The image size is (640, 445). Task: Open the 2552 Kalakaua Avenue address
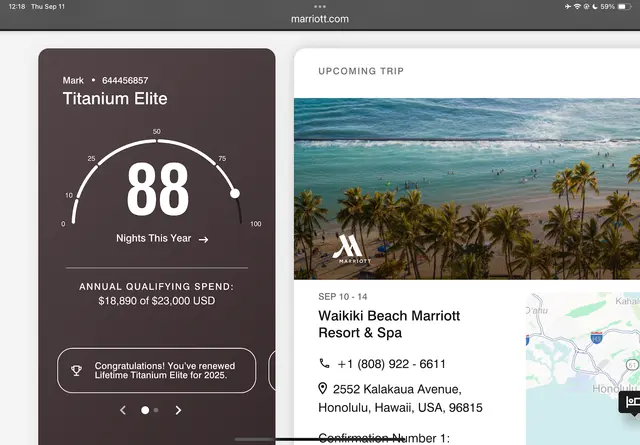pyautogui.click(x=400, y=398)
